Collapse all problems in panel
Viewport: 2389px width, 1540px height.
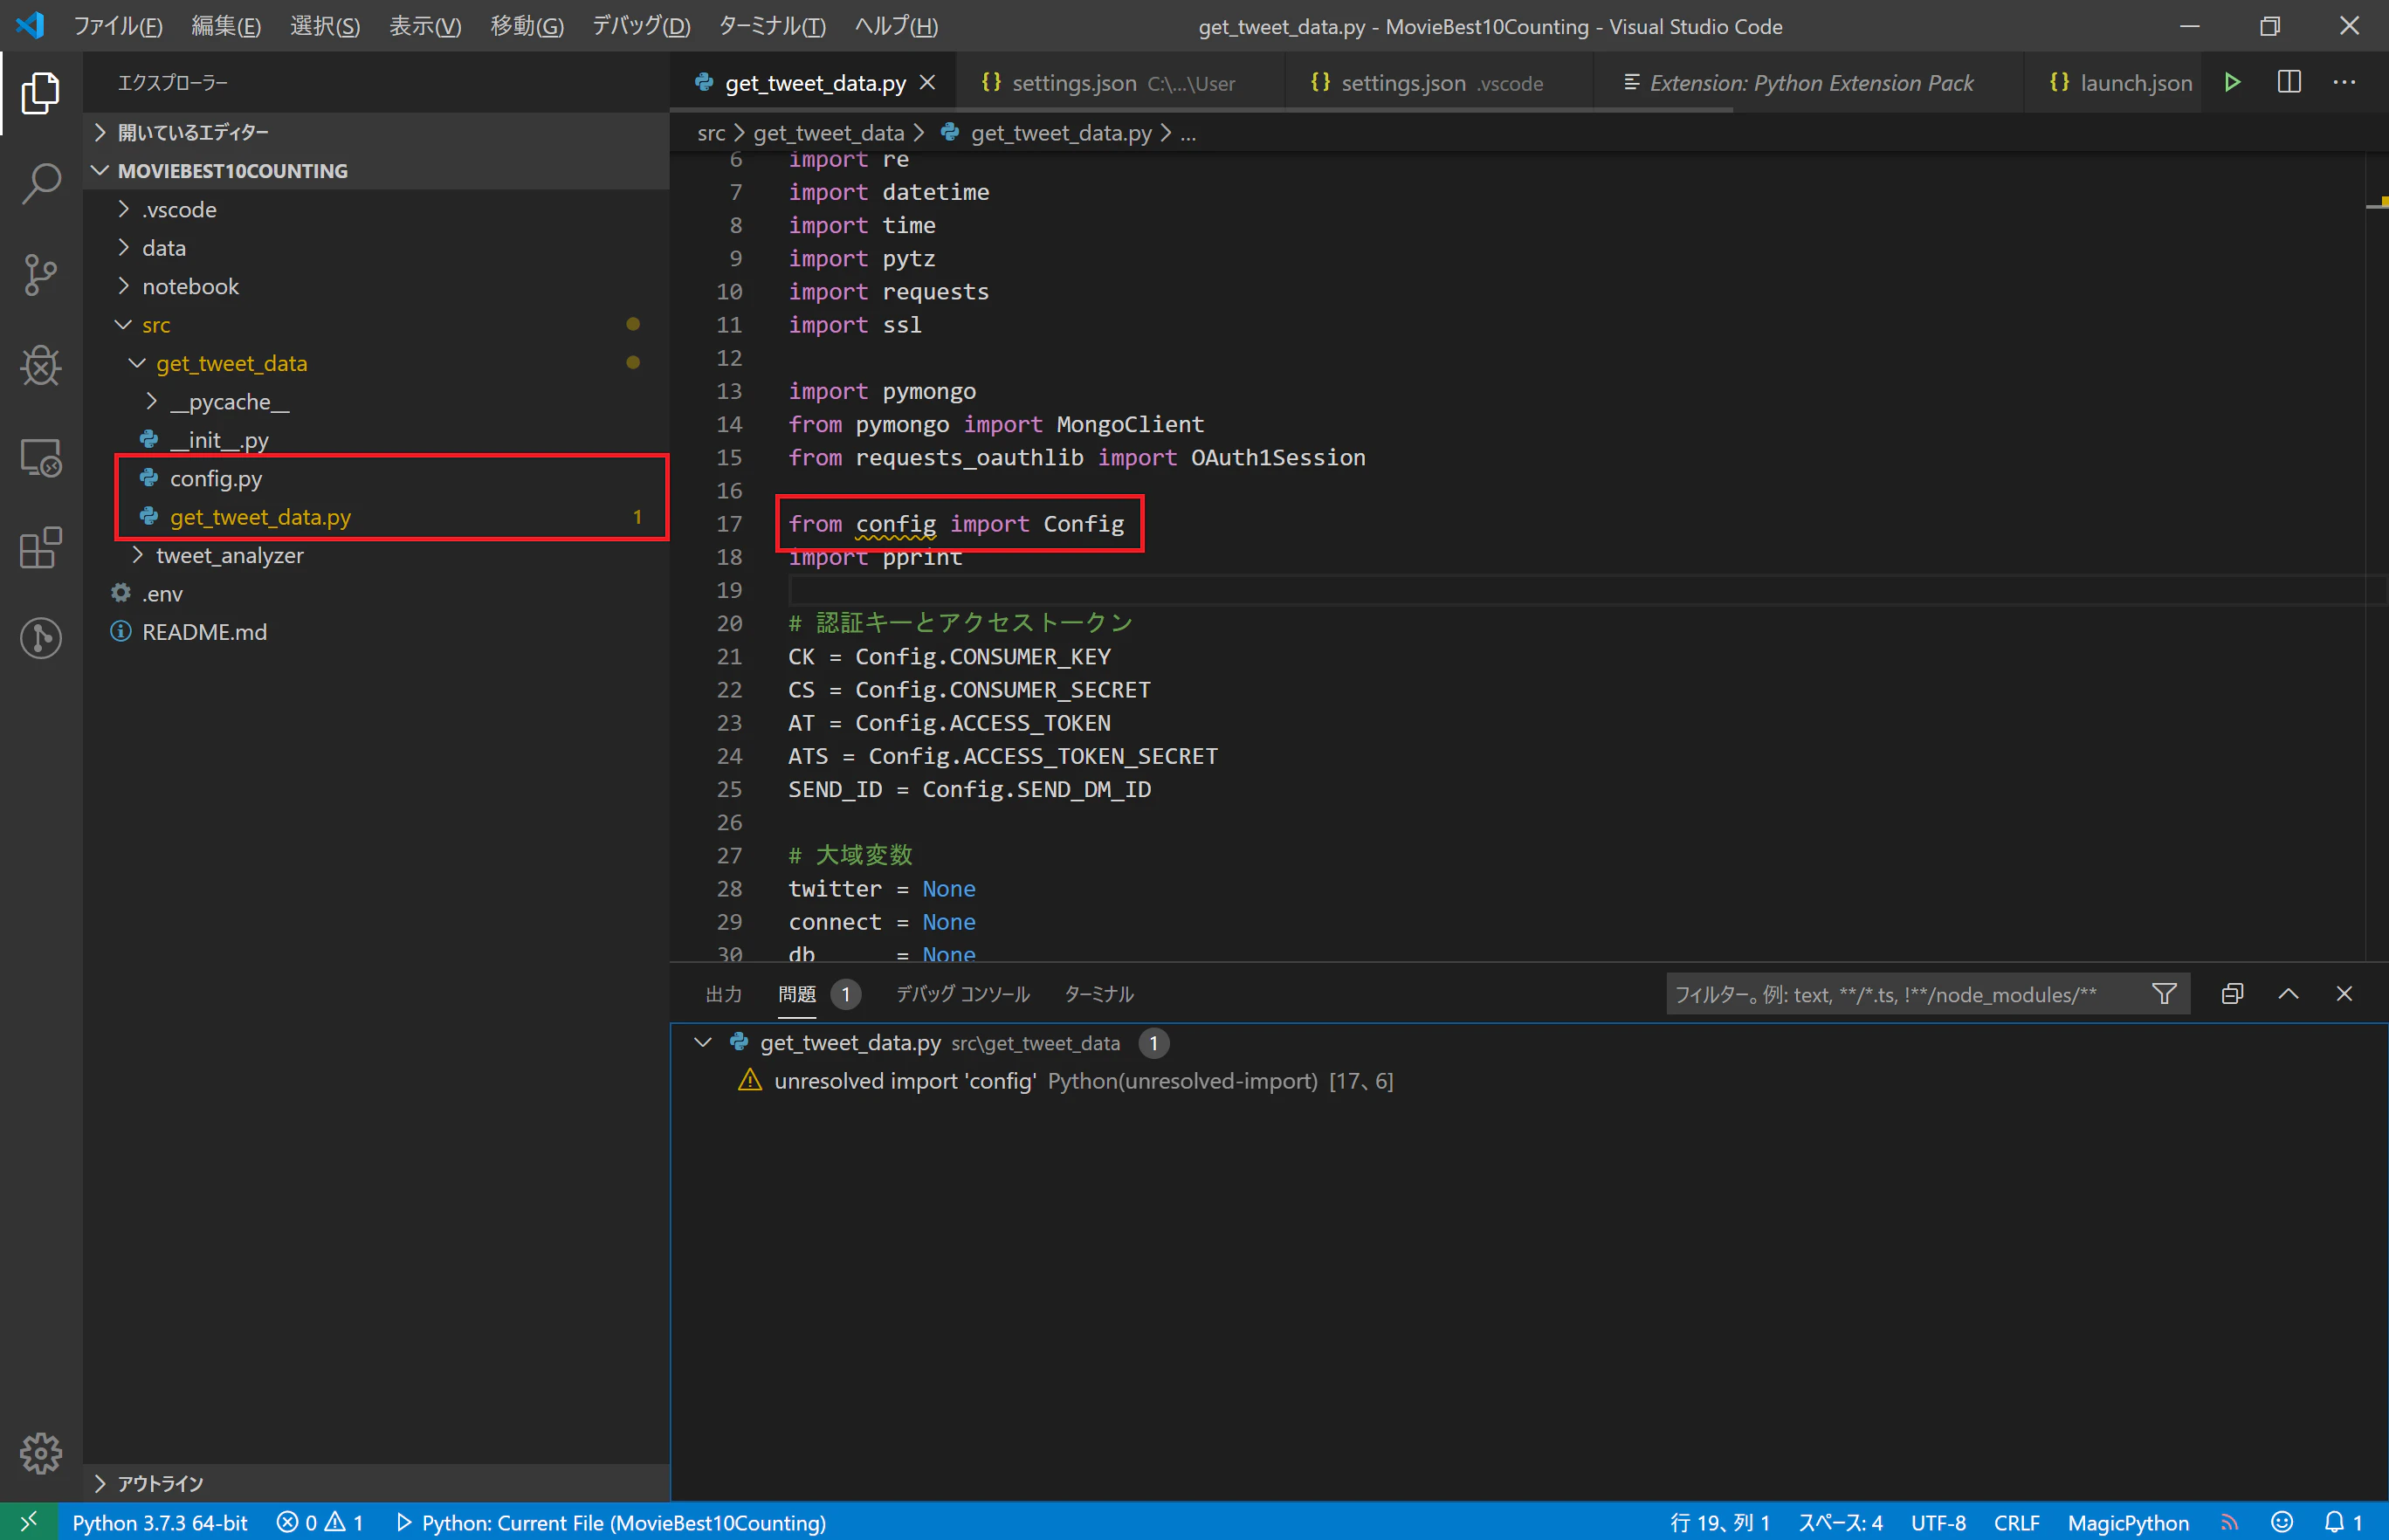(2232, 994)
